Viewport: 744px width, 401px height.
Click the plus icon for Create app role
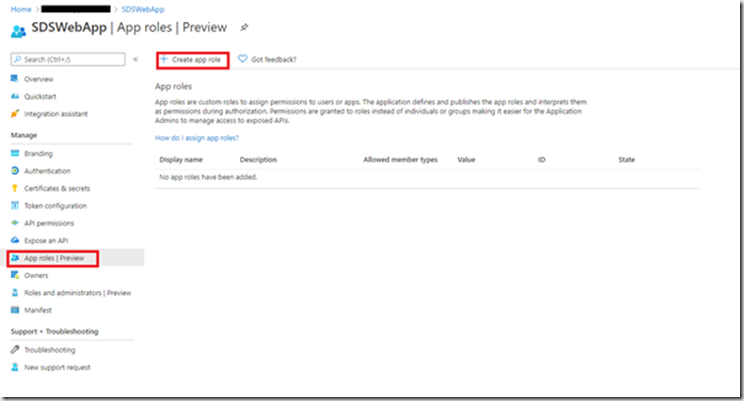tap(164, 59)
